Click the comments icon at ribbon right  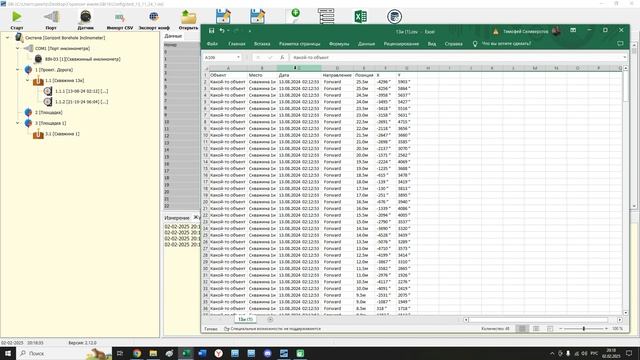620,44
